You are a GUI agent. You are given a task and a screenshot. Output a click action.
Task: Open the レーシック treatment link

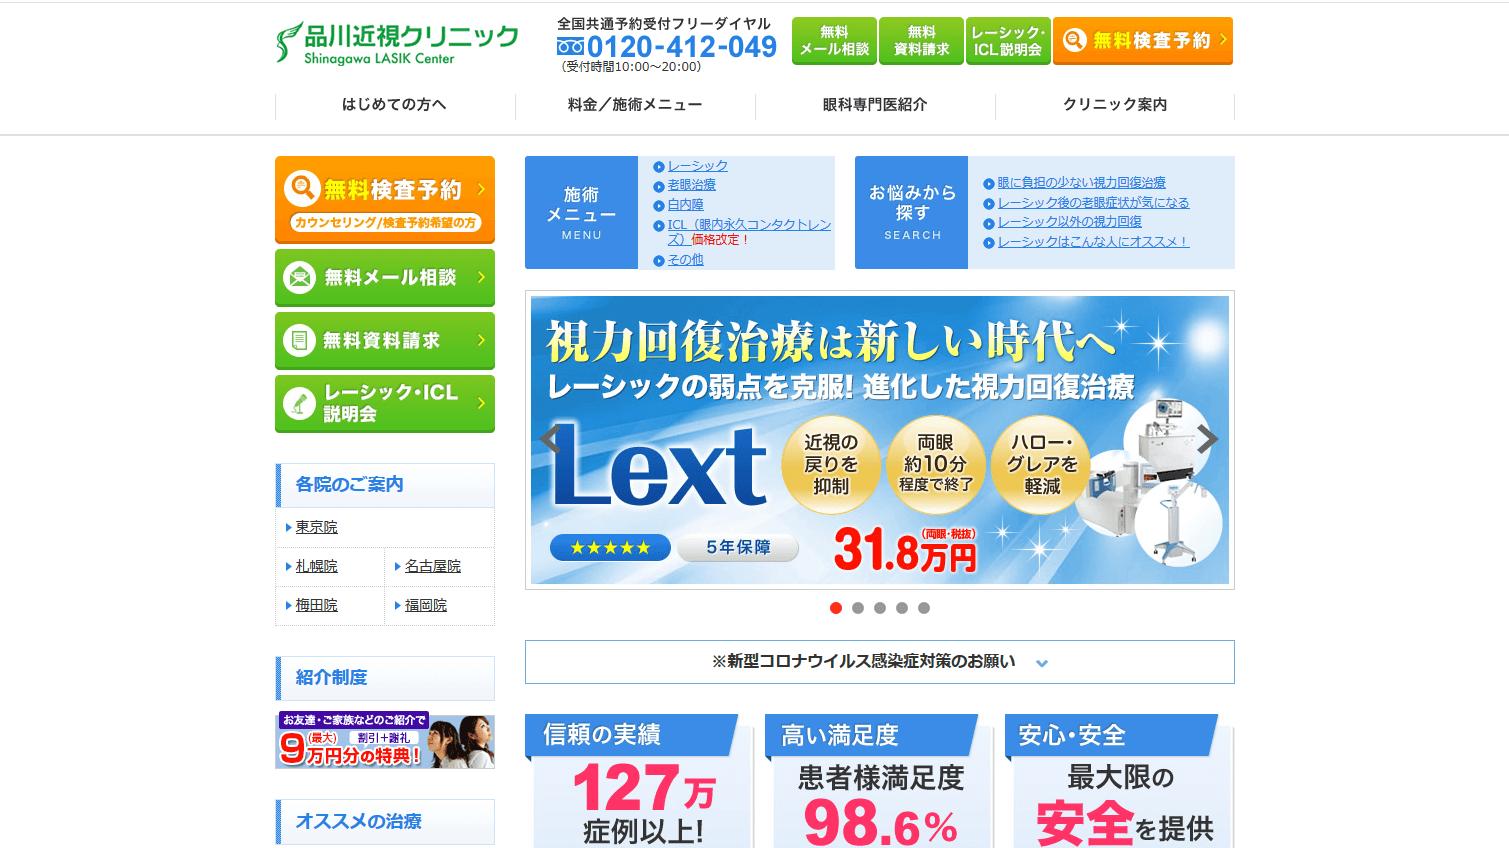tap(698, 166)
